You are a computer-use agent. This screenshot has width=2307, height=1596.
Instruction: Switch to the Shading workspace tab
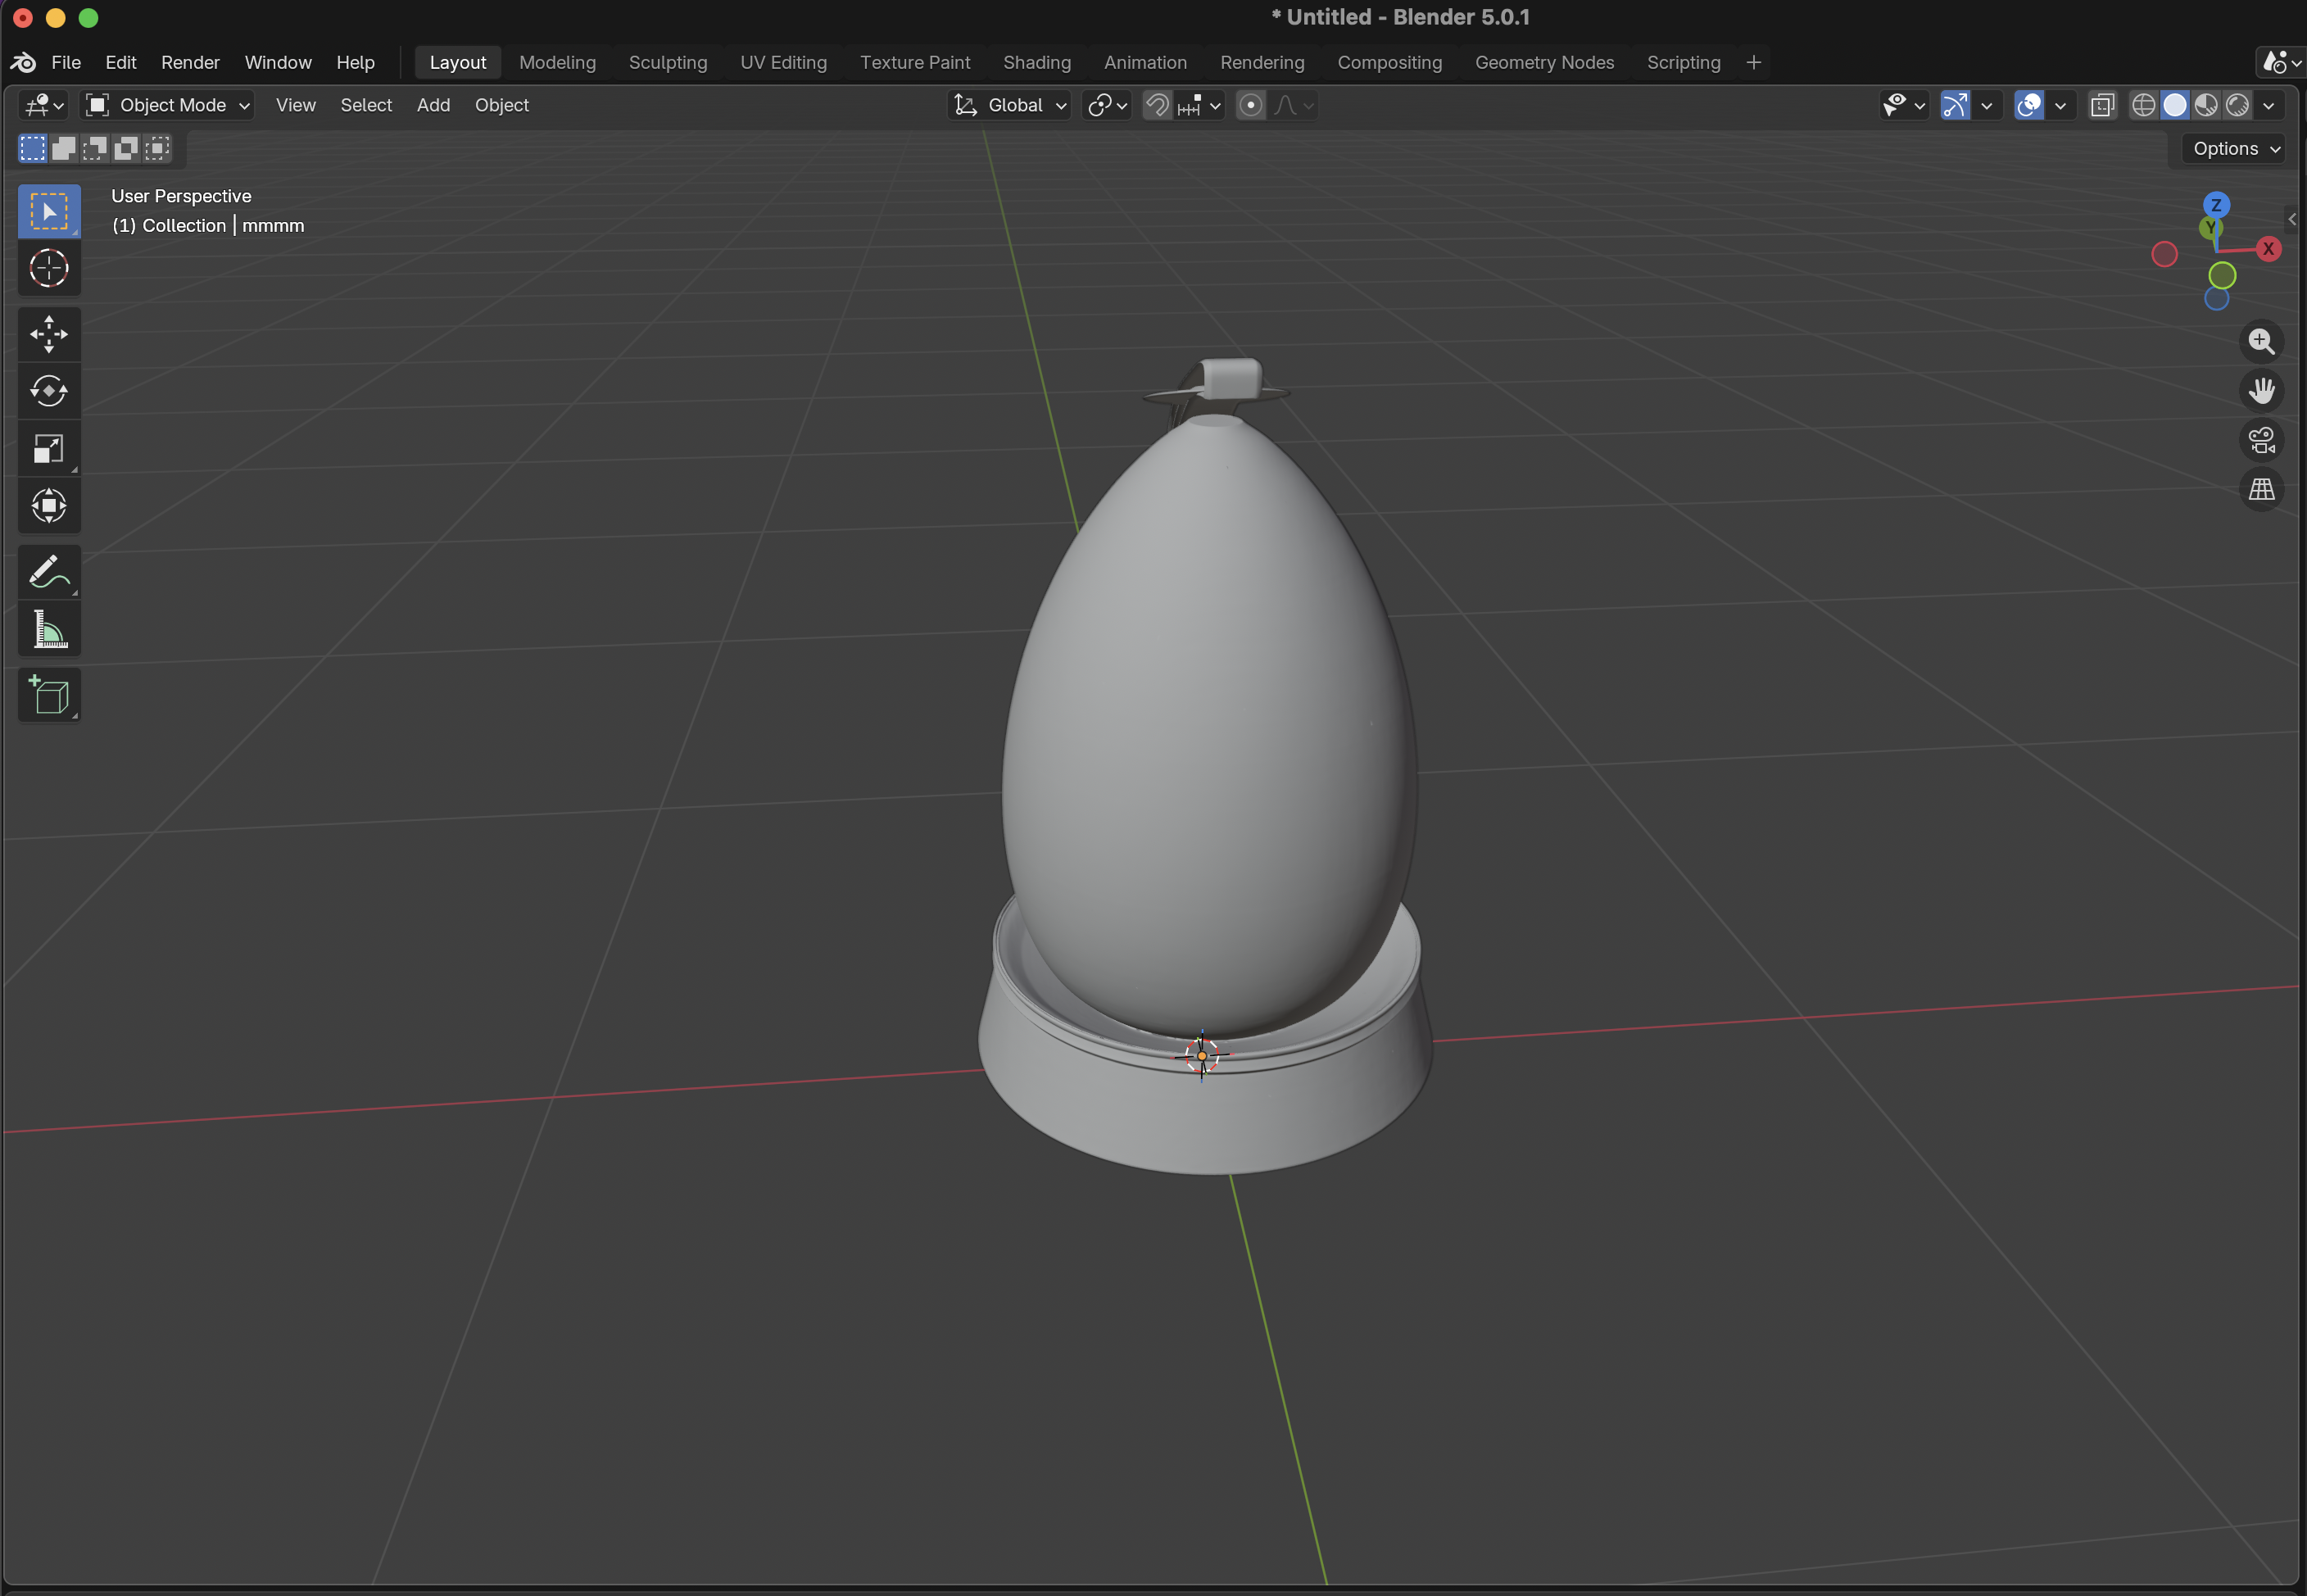(x=1037, y=62)
